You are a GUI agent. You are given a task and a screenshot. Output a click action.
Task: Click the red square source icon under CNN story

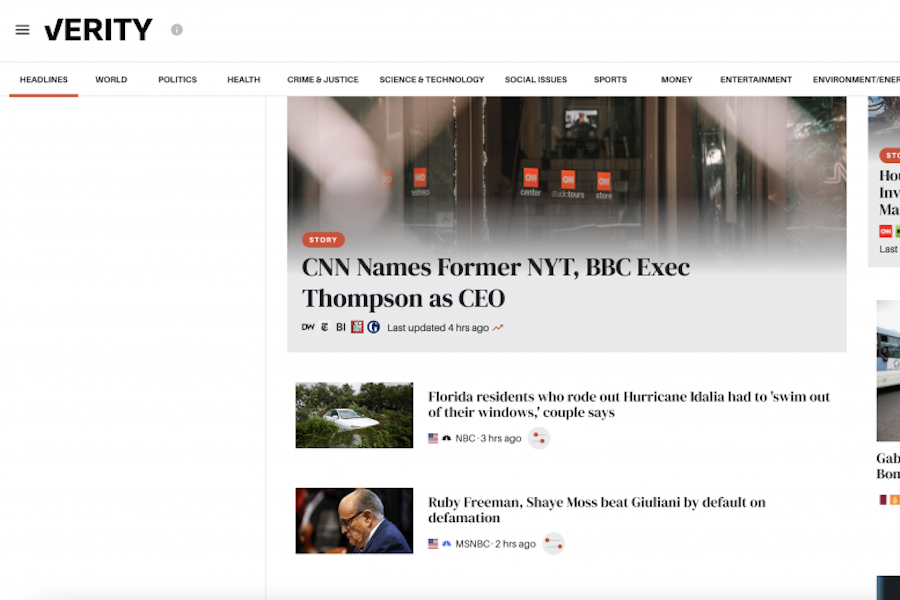[x=357, y=327]
